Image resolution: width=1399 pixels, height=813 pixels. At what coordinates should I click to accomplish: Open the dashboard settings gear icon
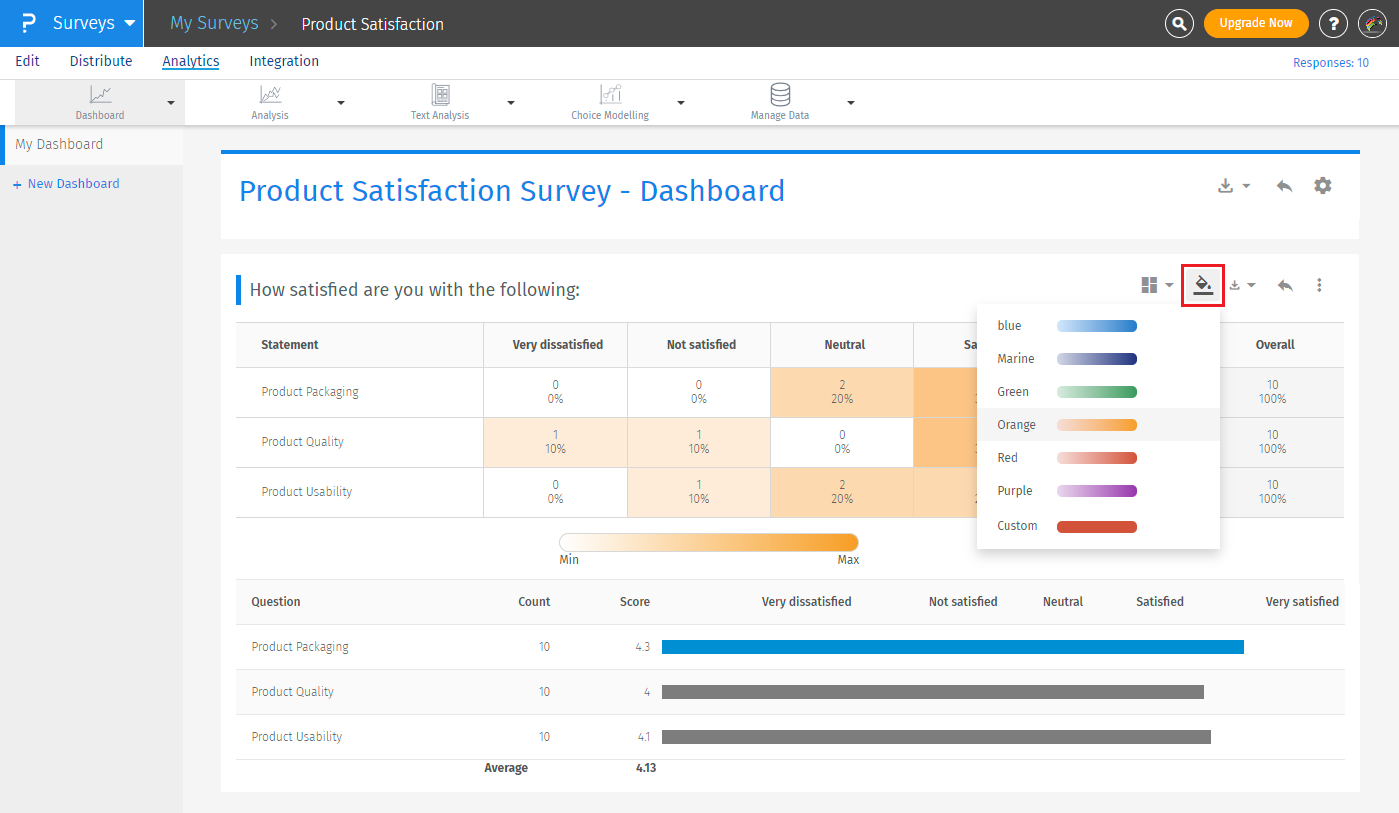pyautogui.click(x=1323, y=186)
